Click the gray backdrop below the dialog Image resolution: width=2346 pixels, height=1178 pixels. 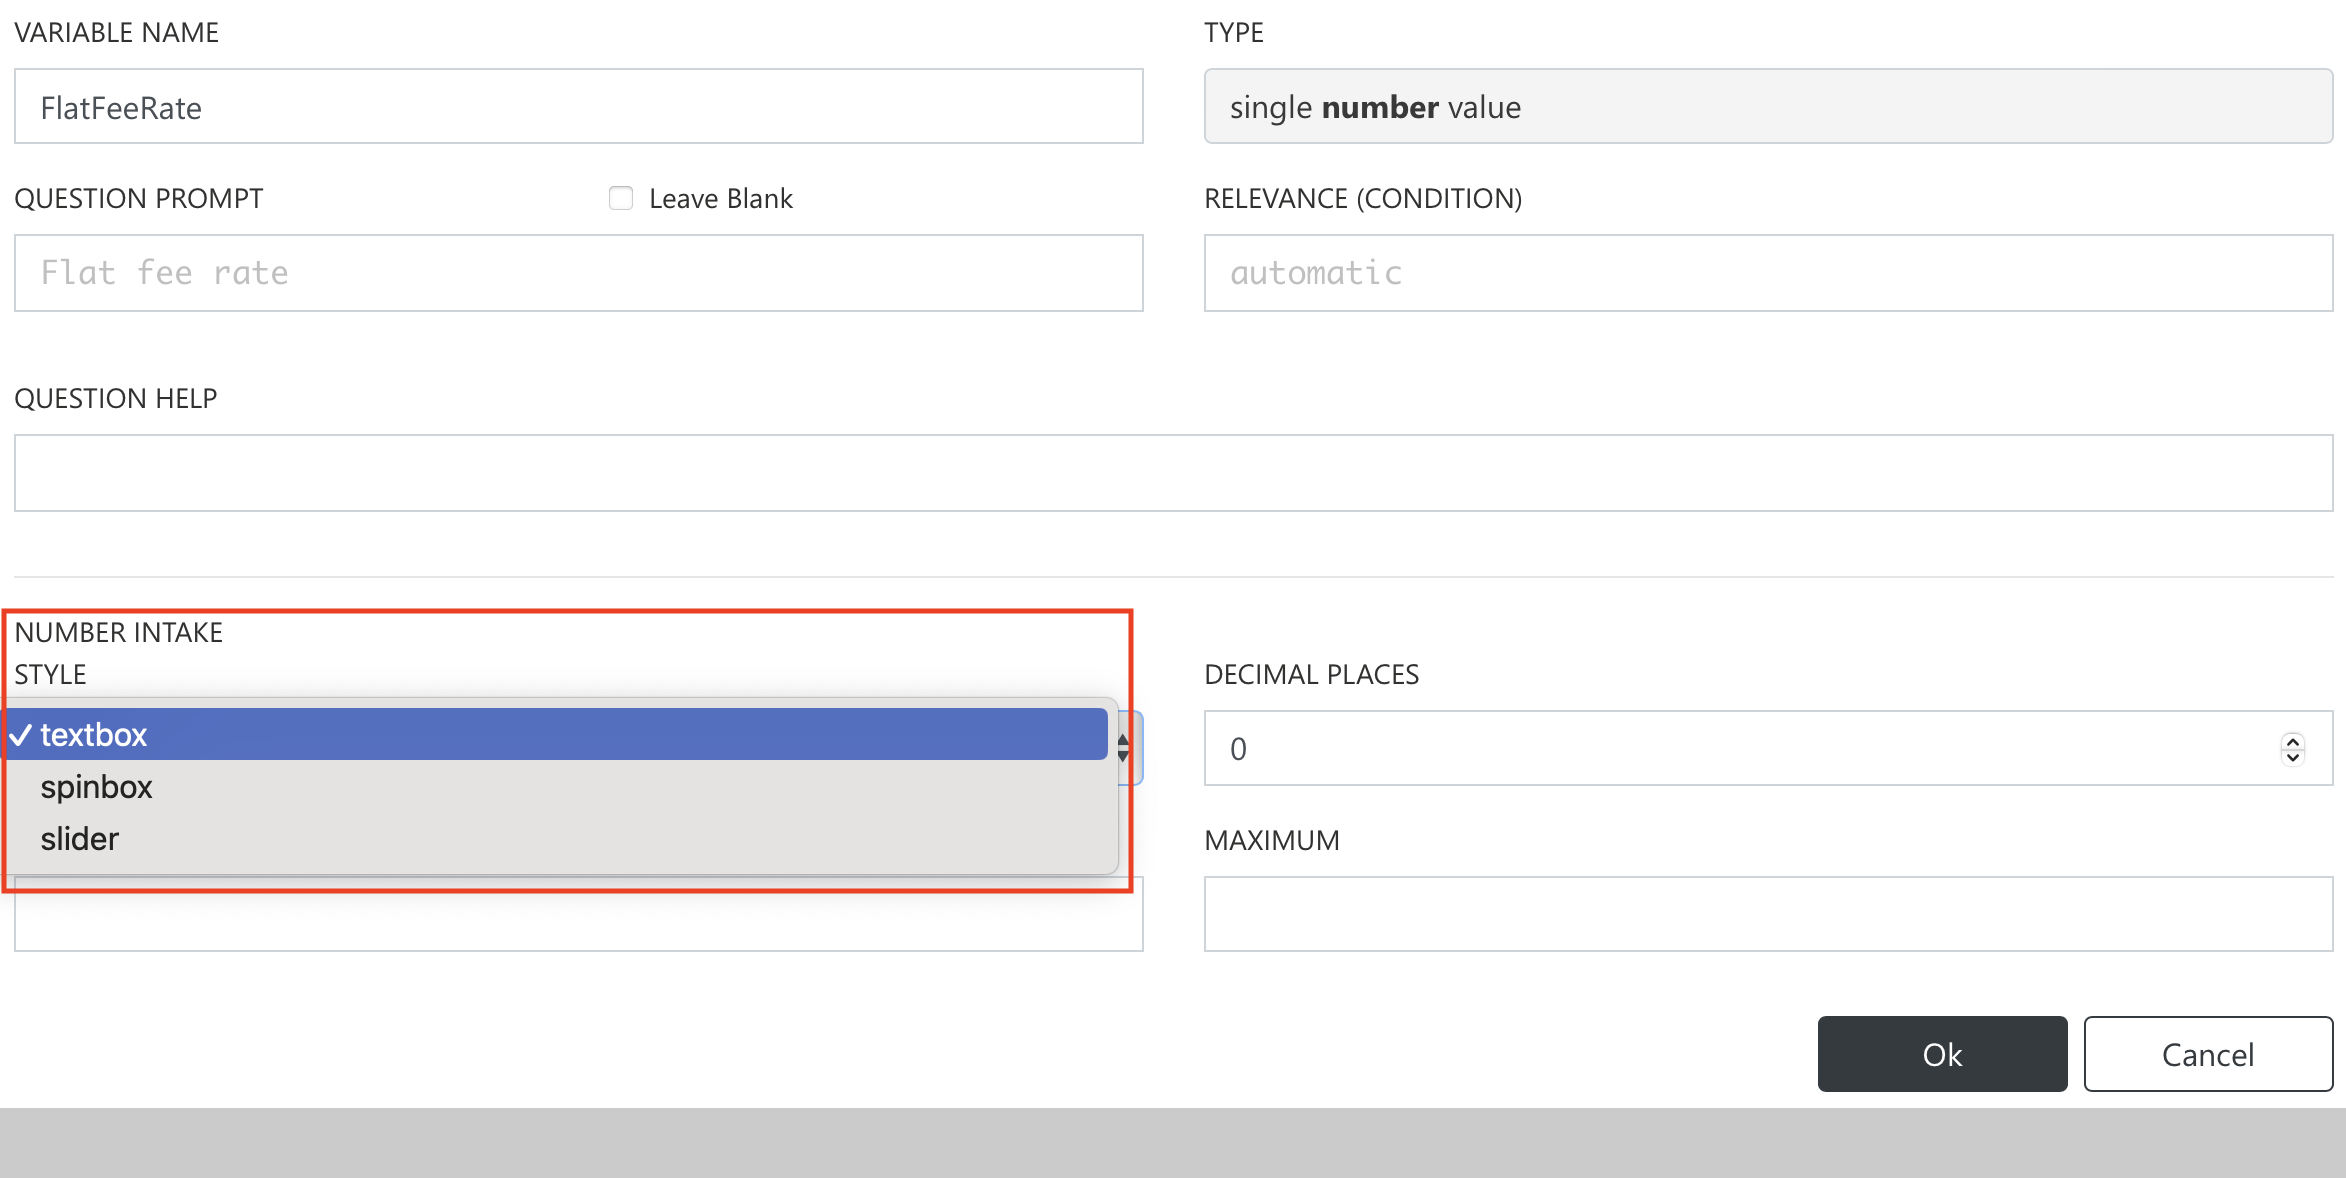tap(1172, 1143)
